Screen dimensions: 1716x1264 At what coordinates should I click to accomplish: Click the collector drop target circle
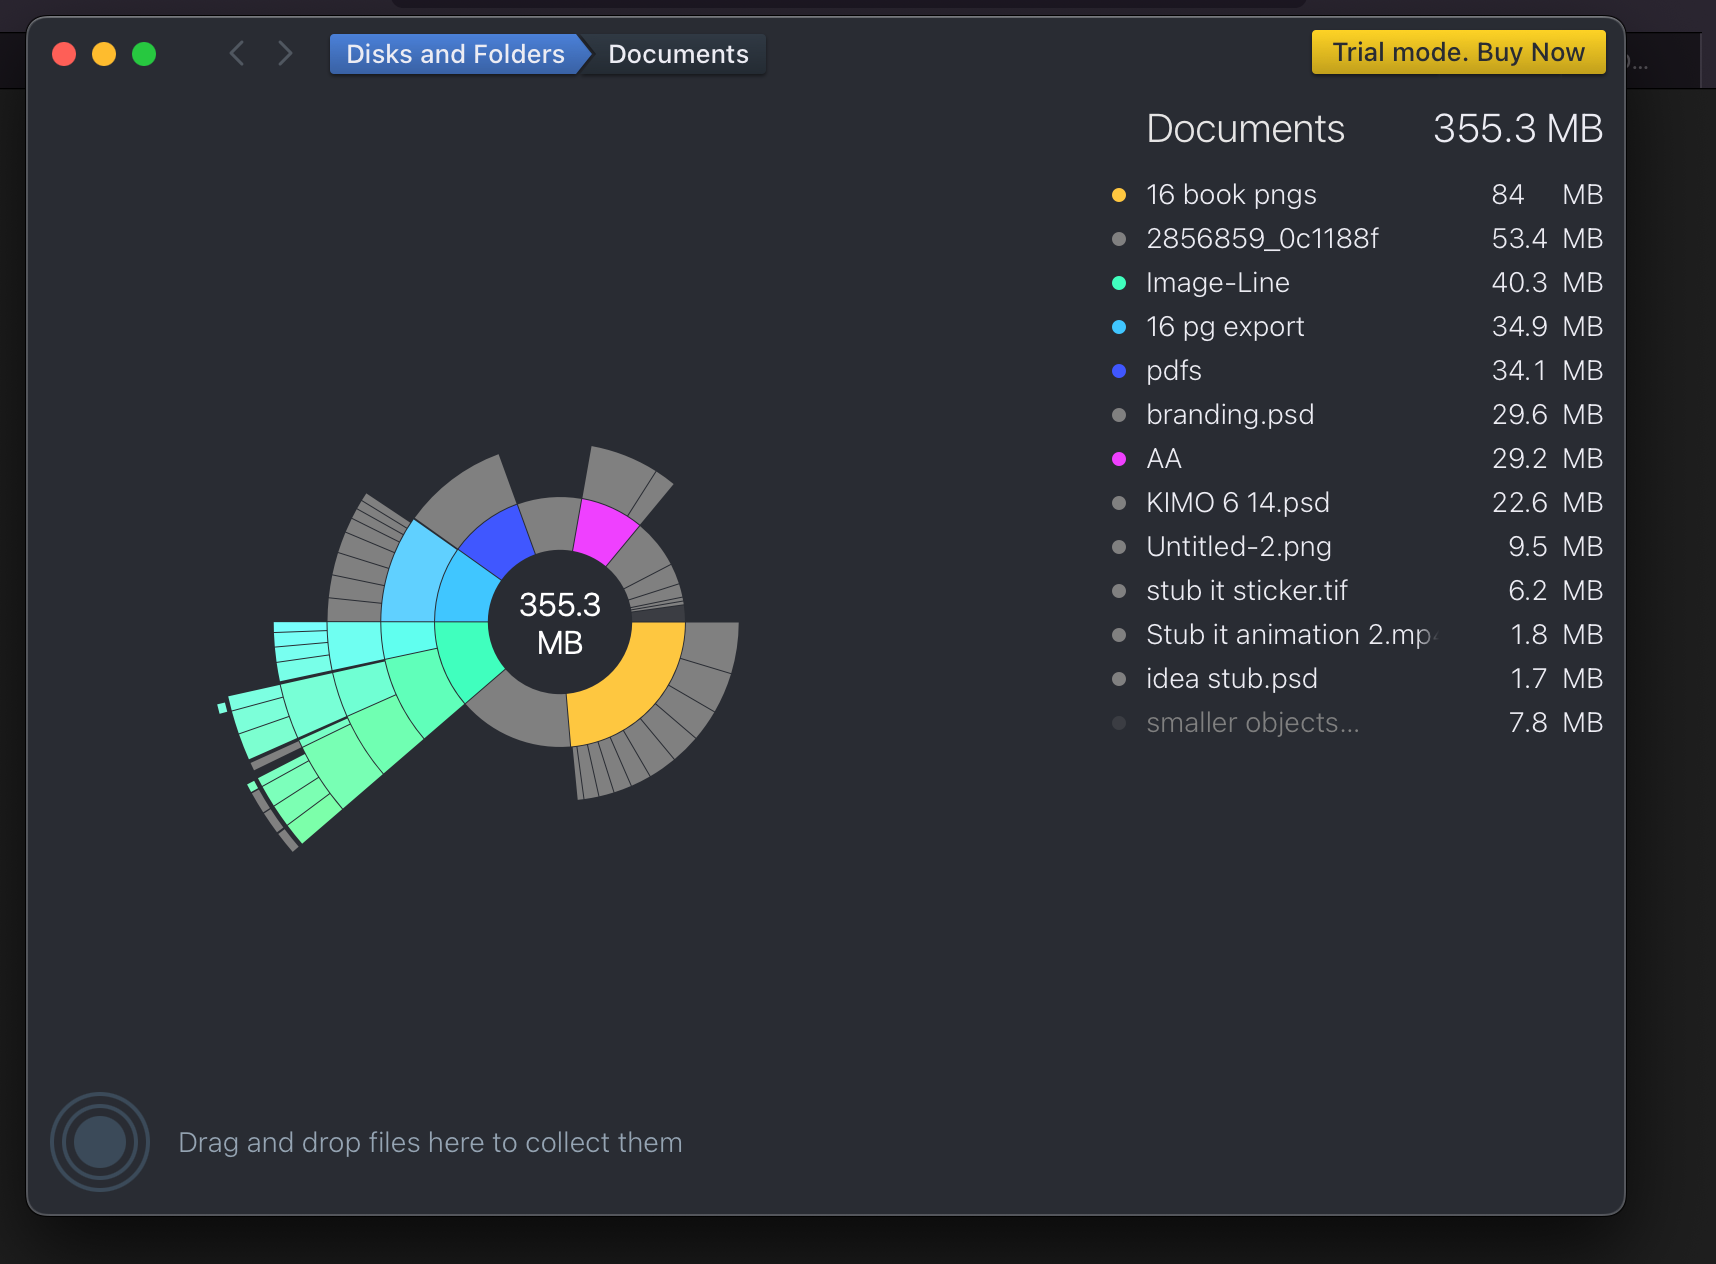(100, 1142)
